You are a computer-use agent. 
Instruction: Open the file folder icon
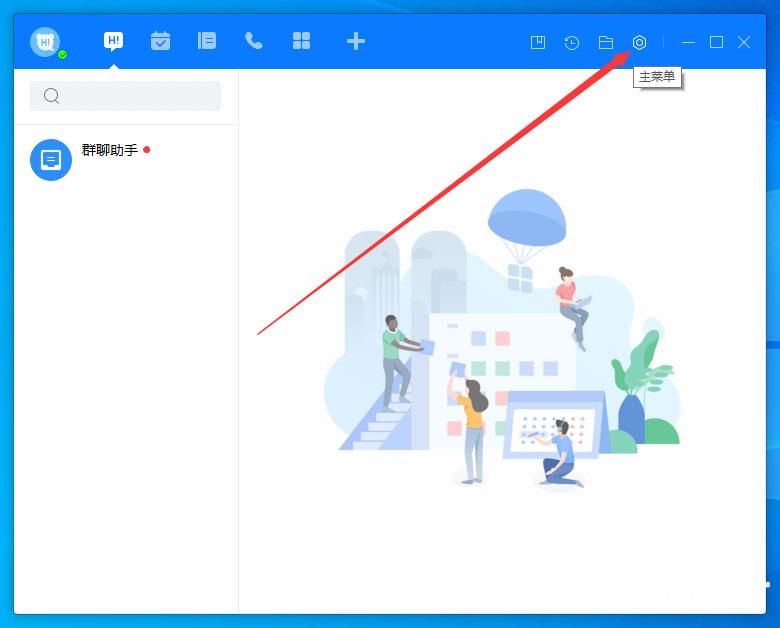pyautogui.click(x=605, y=42)
